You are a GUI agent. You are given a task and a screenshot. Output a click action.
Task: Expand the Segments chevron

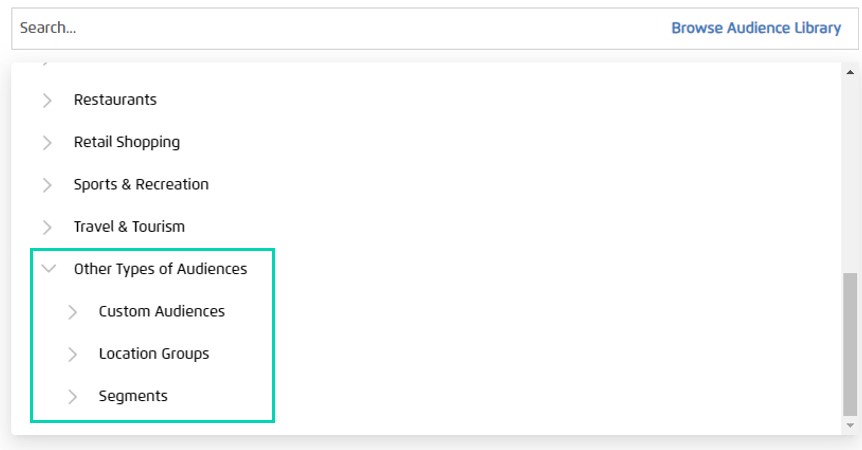tap(72, 396)
